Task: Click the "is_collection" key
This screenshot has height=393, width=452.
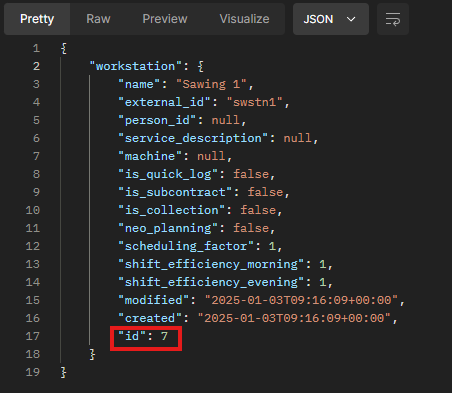Action: pyautogui.click(x=172, y=210)
